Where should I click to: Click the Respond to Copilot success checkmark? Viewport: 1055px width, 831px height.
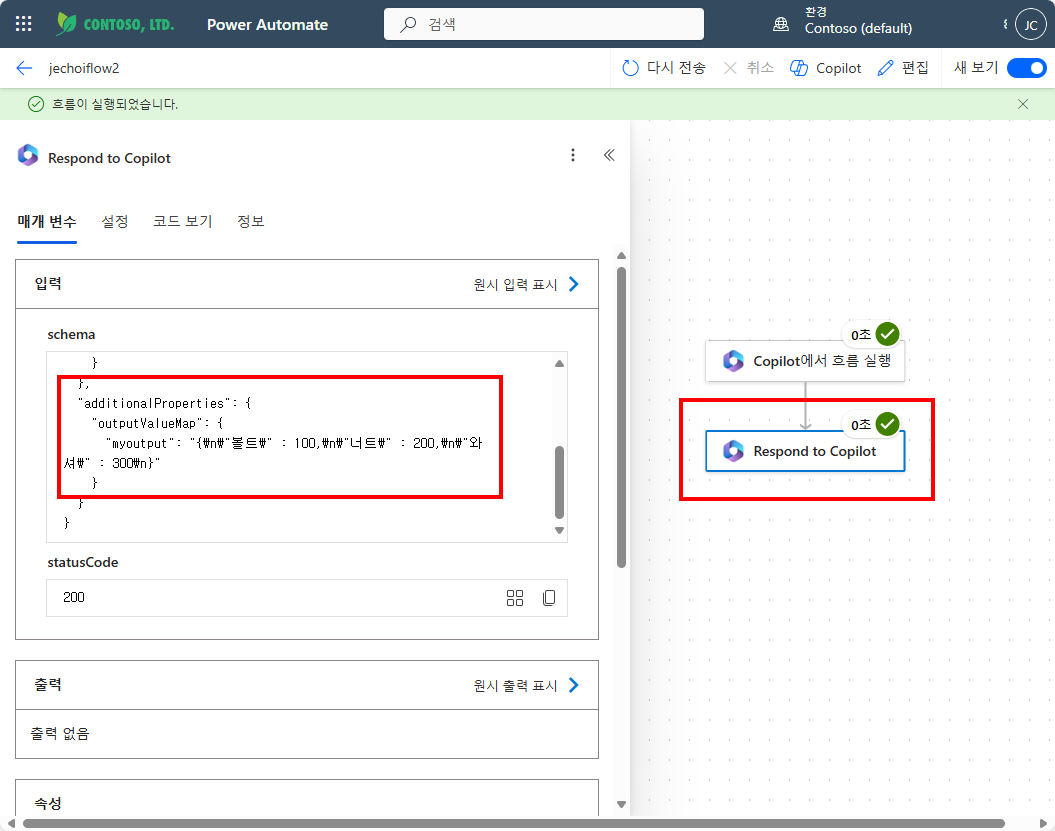click(887, 425)
